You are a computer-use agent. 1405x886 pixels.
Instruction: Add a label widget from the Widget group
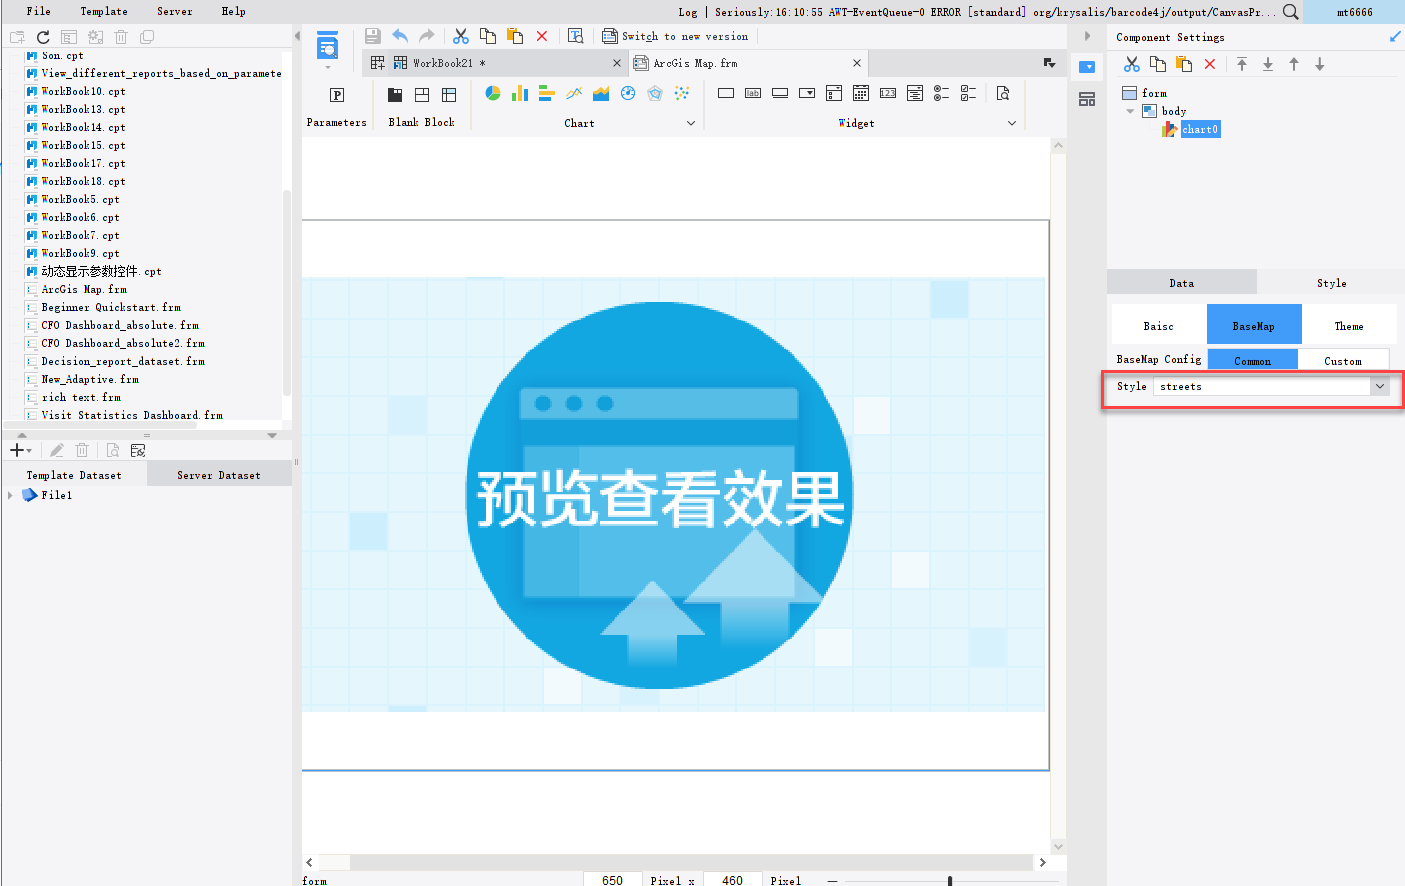coord(752,92)
